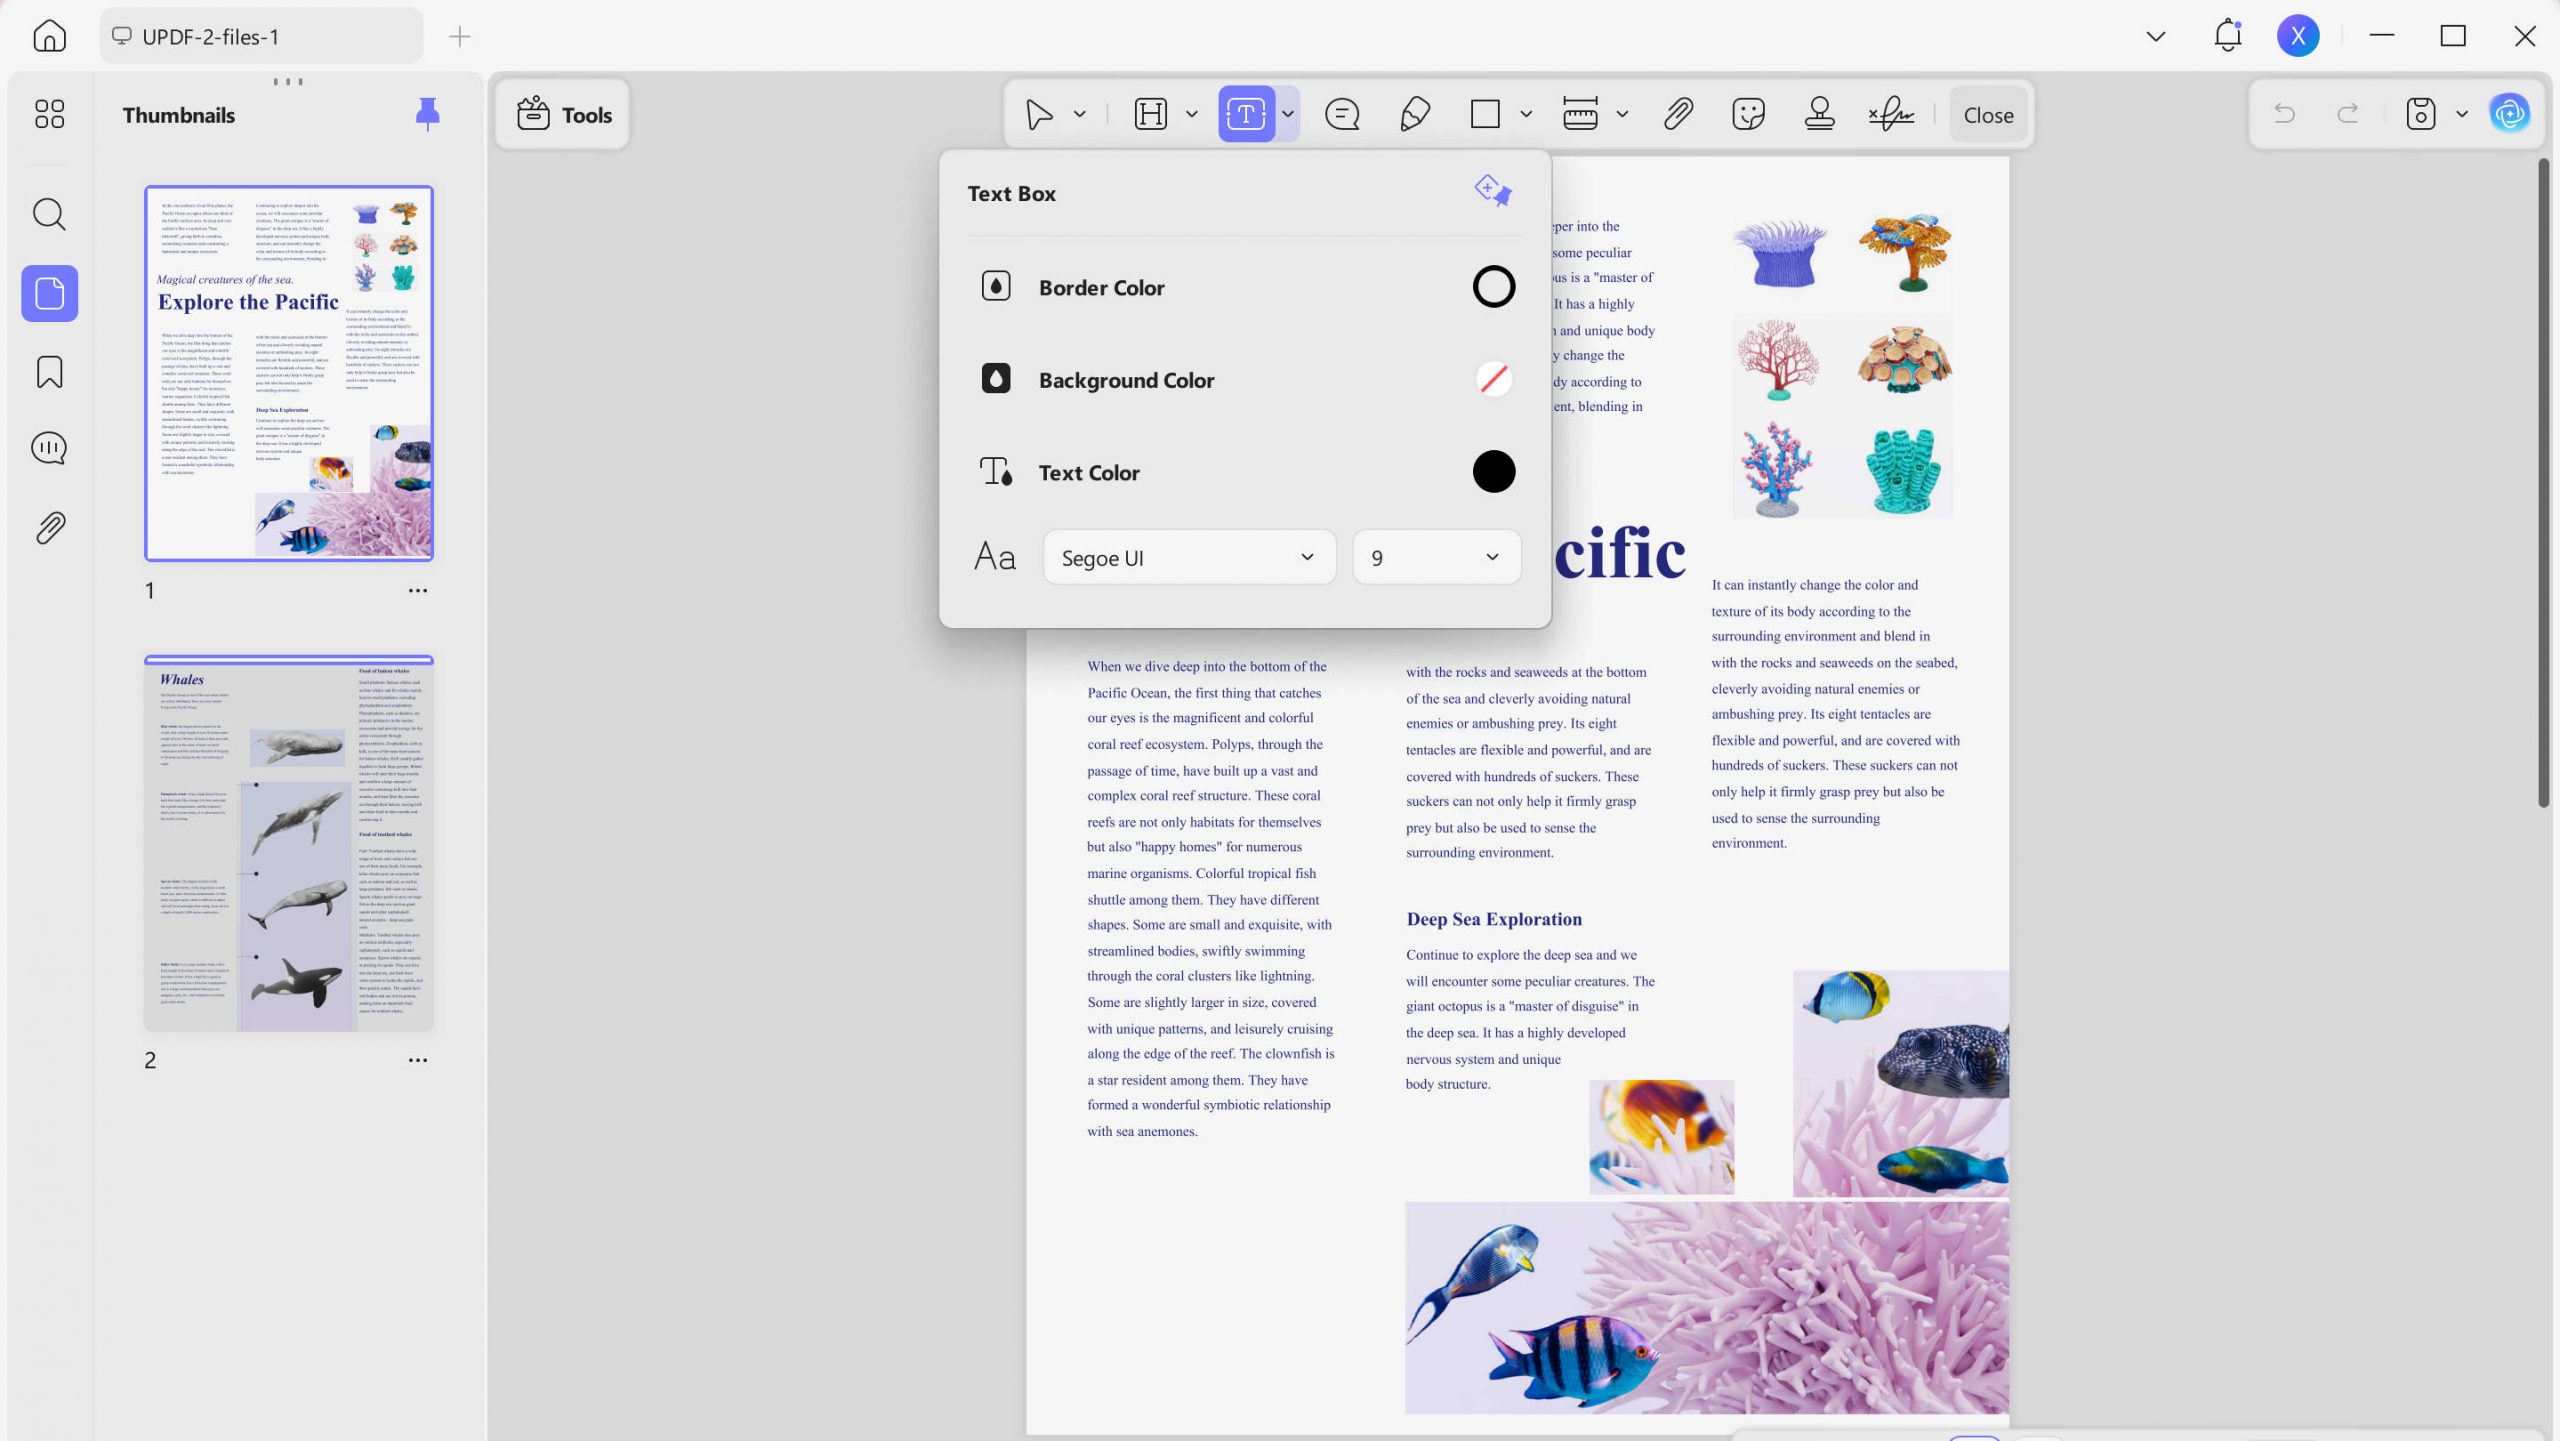Open the bookmarks sidebar panel

(x=49, y=371)
